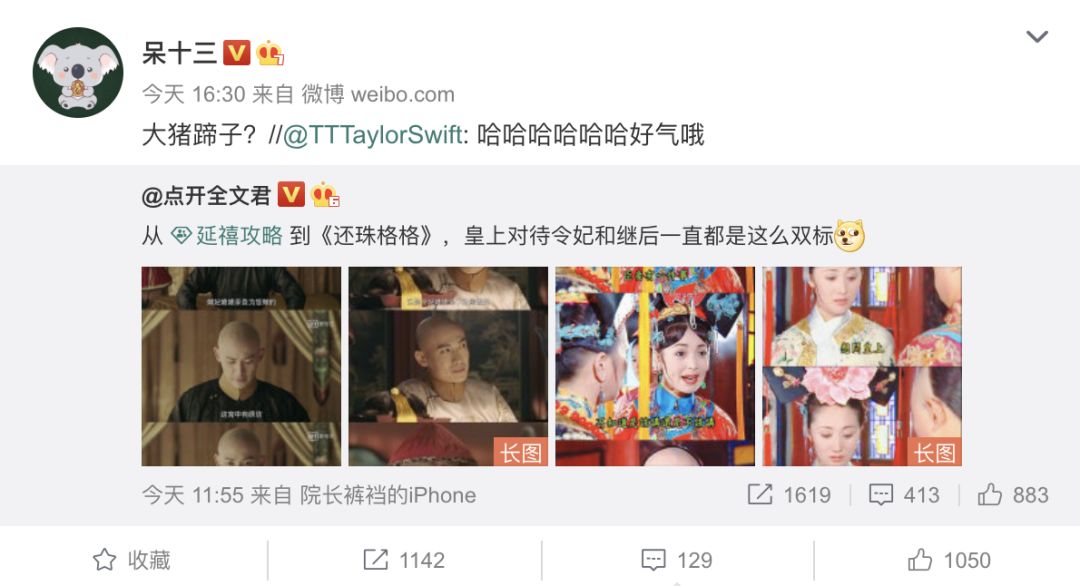Open the @TTTaylorSwift mention link
Image resolution: width=1080 pixels, height=586 pixels.
coord(372,134)
